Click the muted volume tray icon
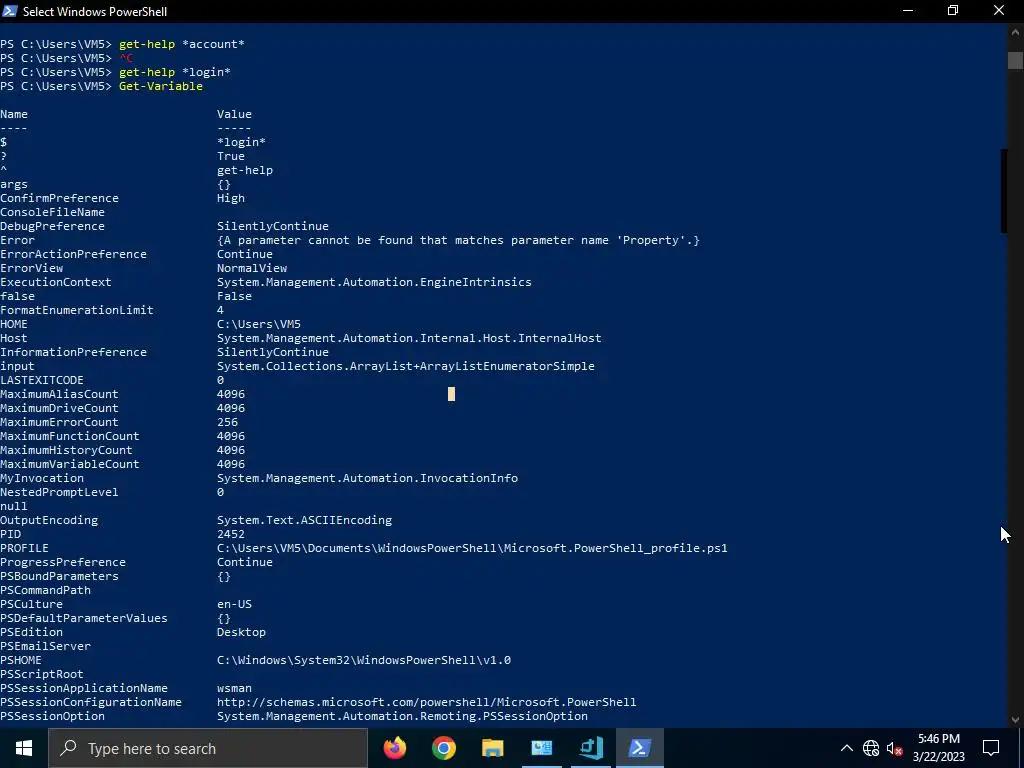The height and width of the screenshot is (768, 1024). coord(895,748)
